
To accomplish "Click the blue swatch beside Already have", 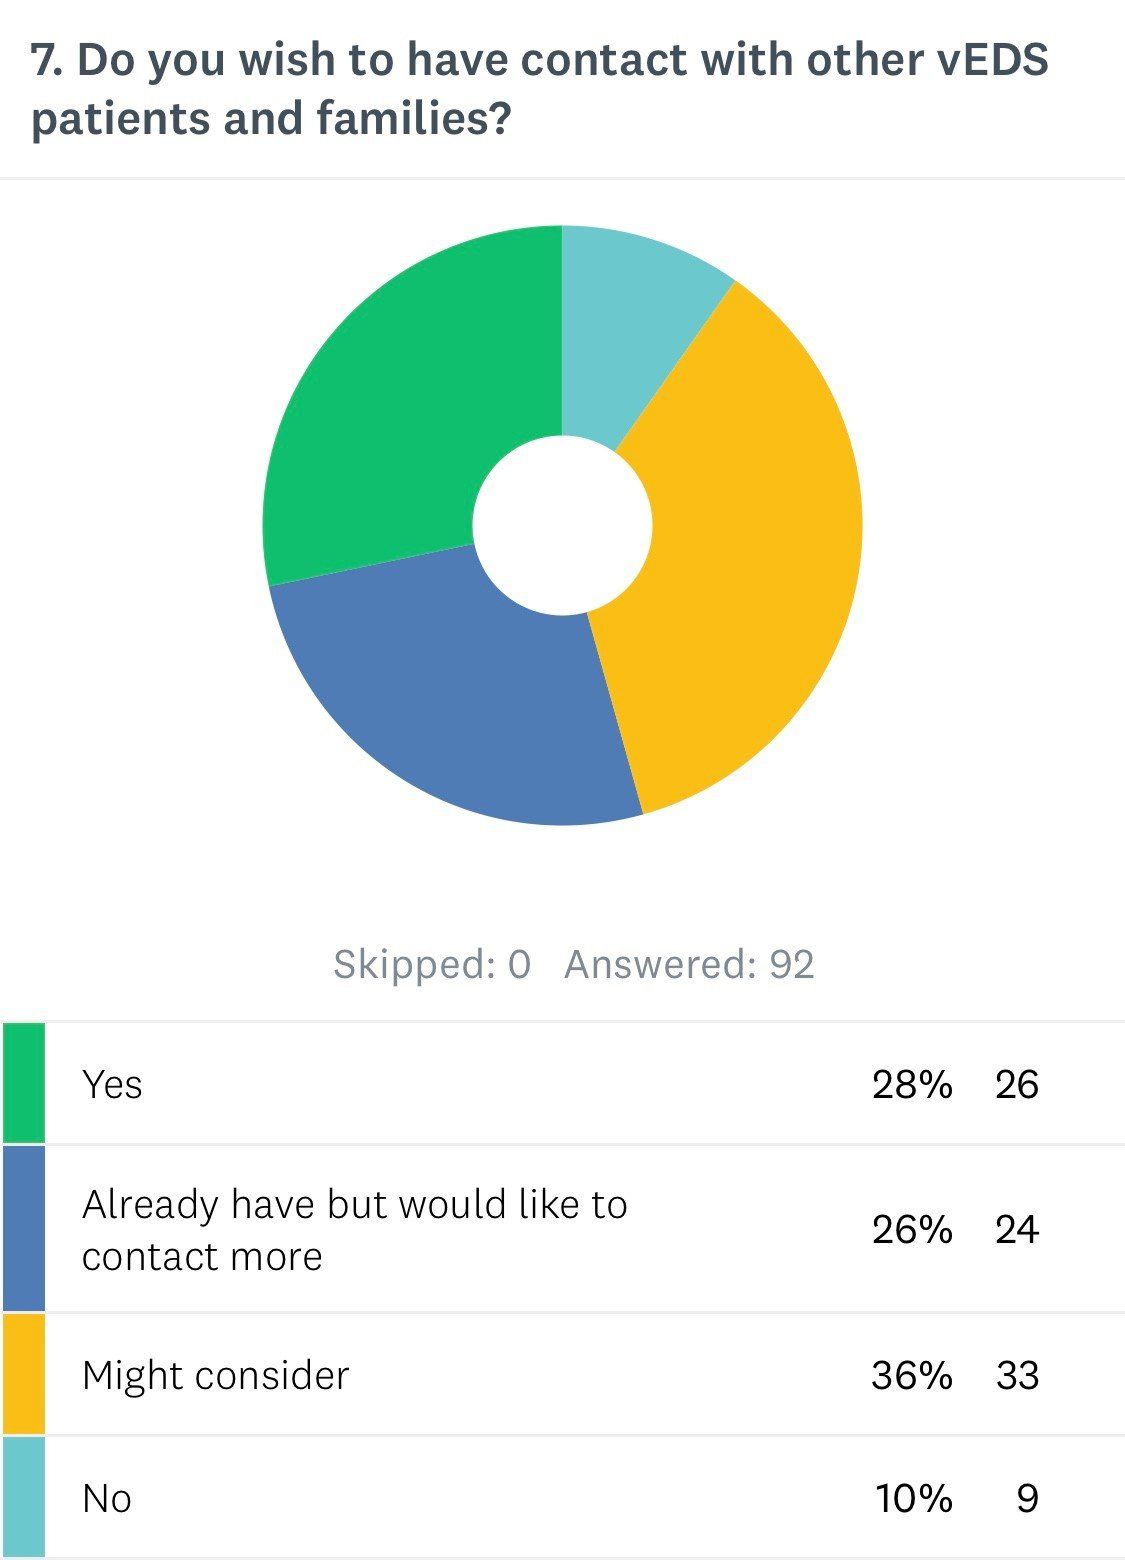I will 23,1228.
